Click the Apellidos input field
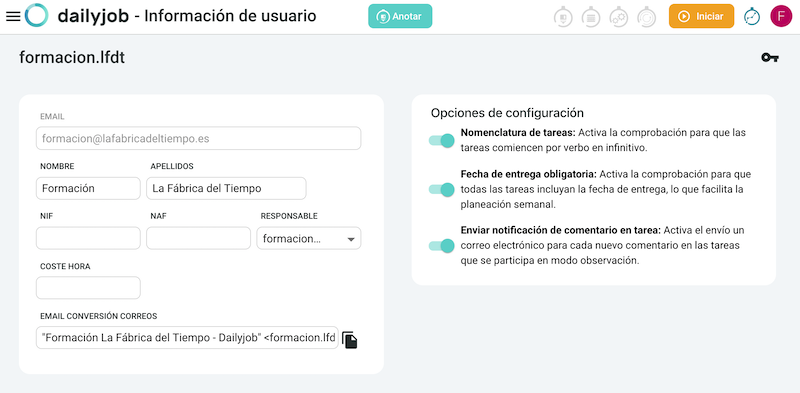 click(226, 188)
